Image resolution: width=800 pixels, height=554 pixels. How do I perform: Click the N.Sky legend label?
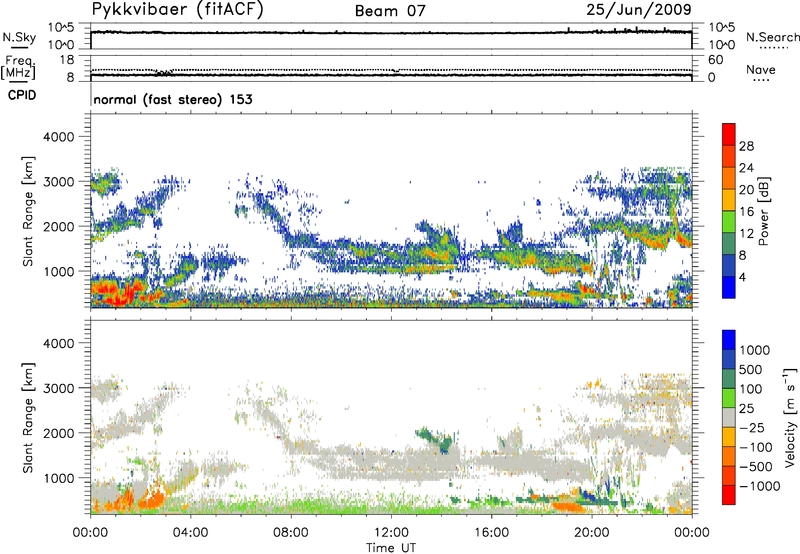coord(19,37)
